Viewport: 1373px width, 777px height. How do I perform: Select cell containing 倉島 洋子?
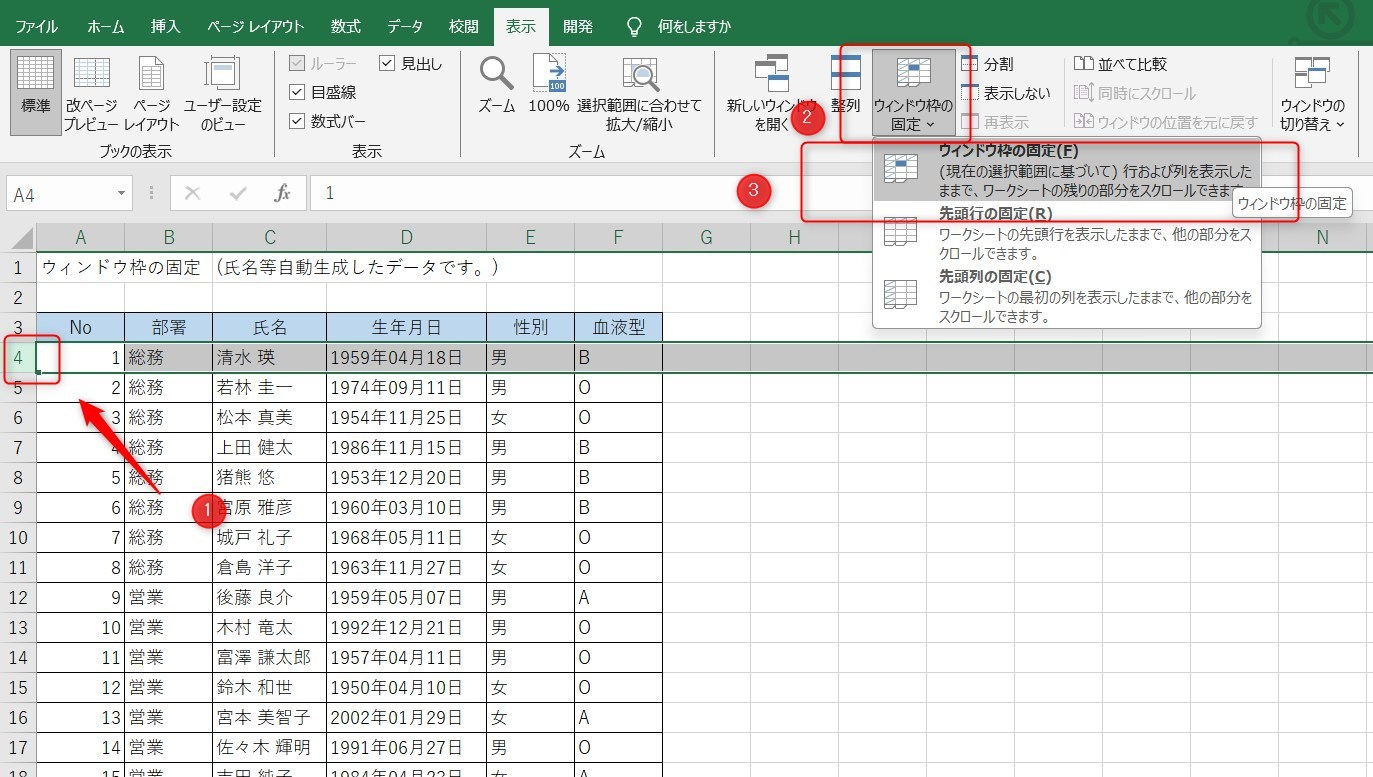coord(269,567)
